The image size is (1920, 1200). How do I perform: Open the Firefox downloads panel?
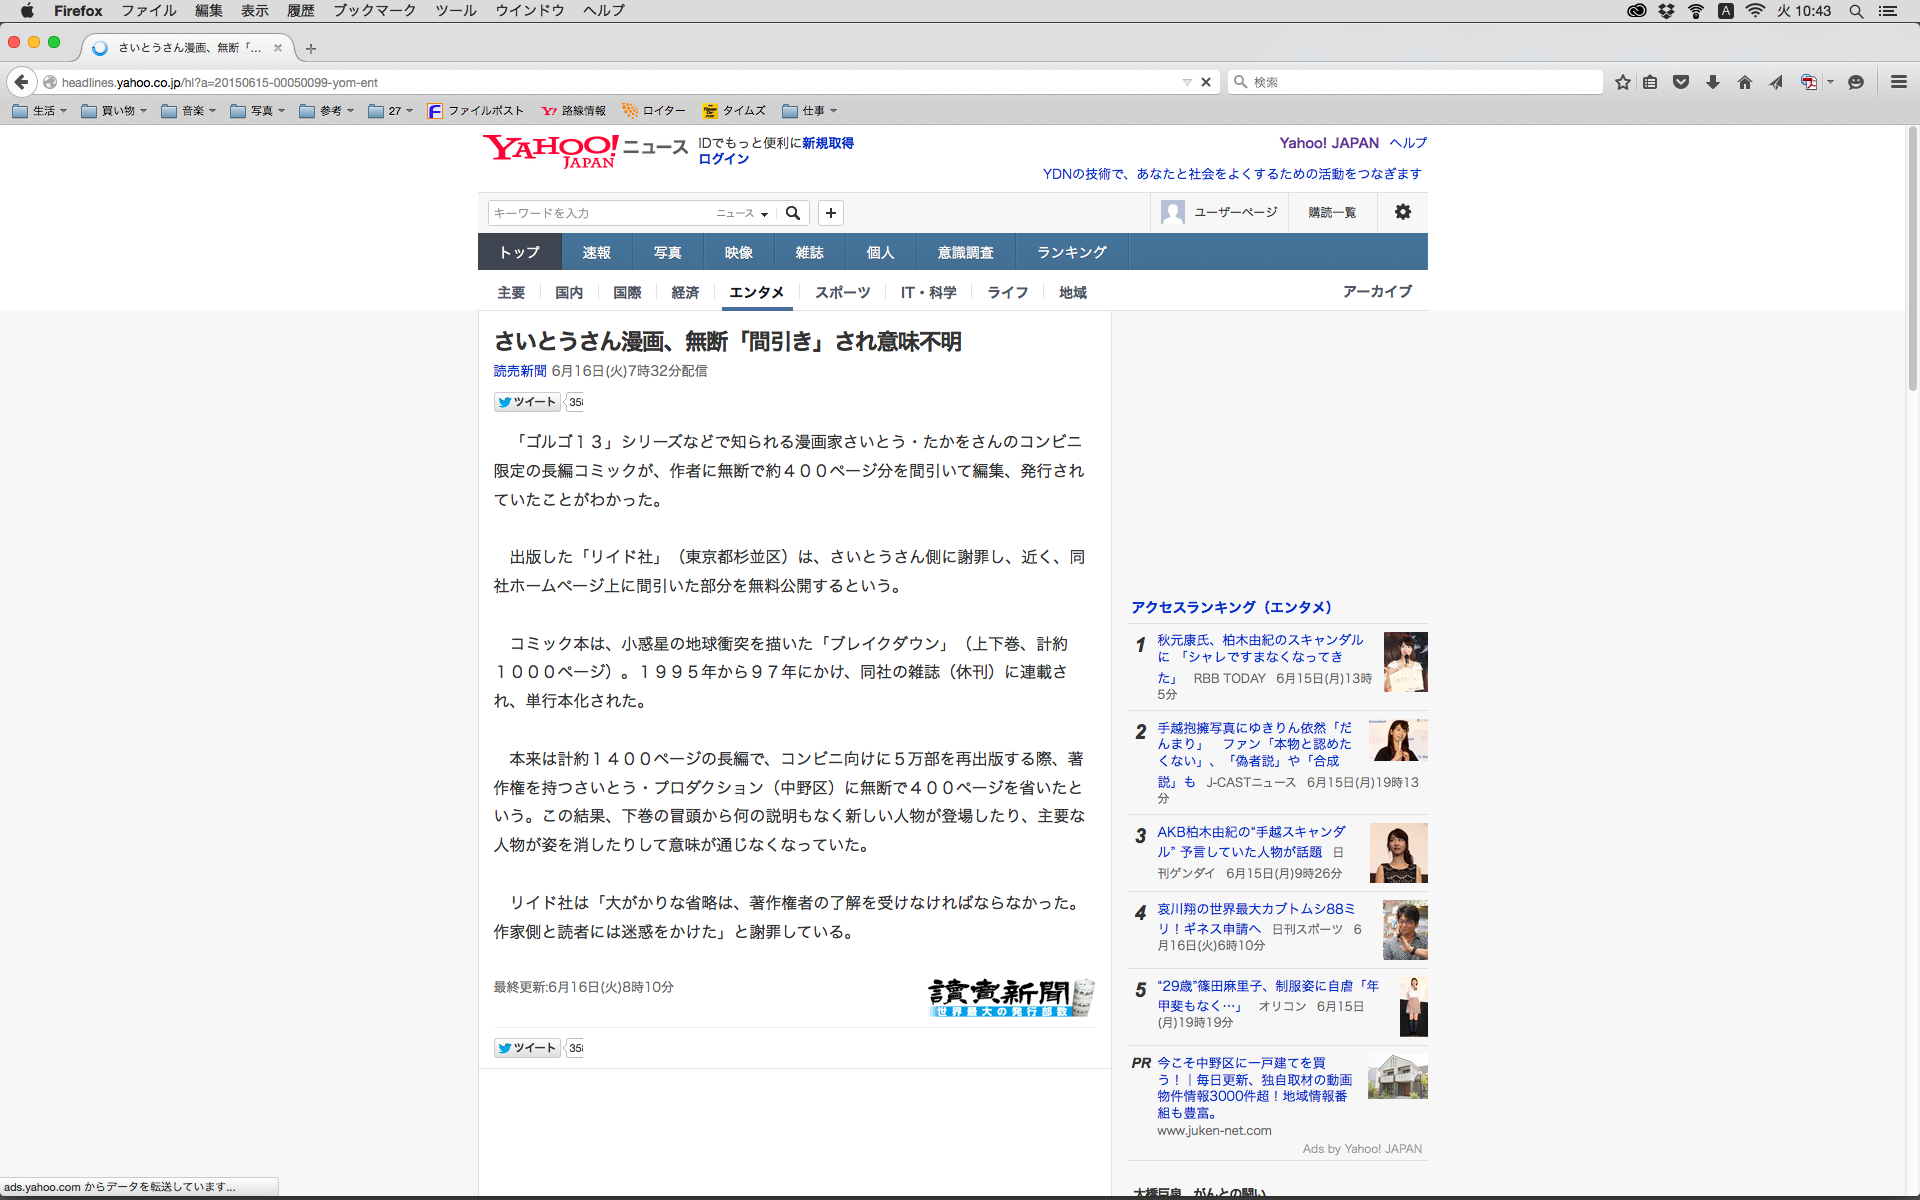tap(1712, 82)
